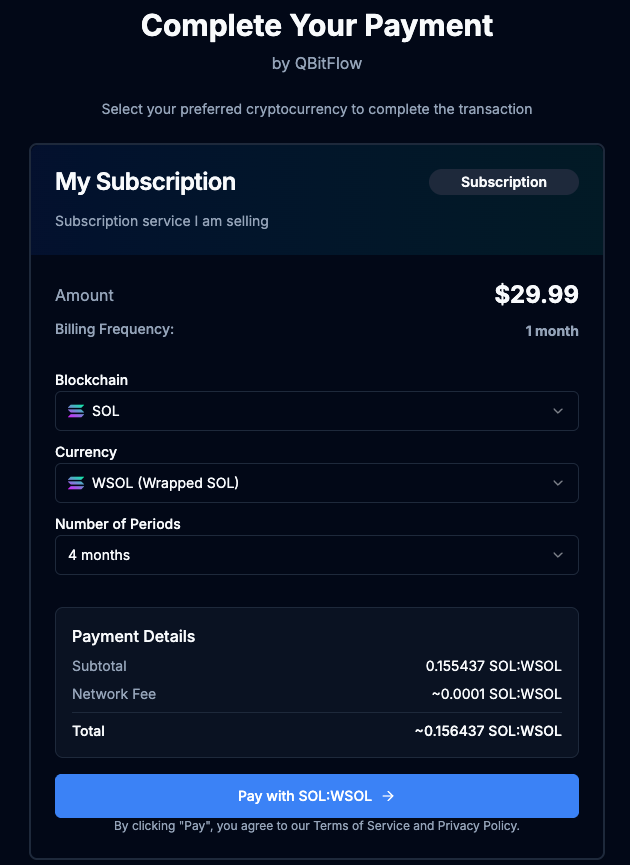630x865 pixels.
Task: Select the Total row in Payment Details
Action: (316, 731)
